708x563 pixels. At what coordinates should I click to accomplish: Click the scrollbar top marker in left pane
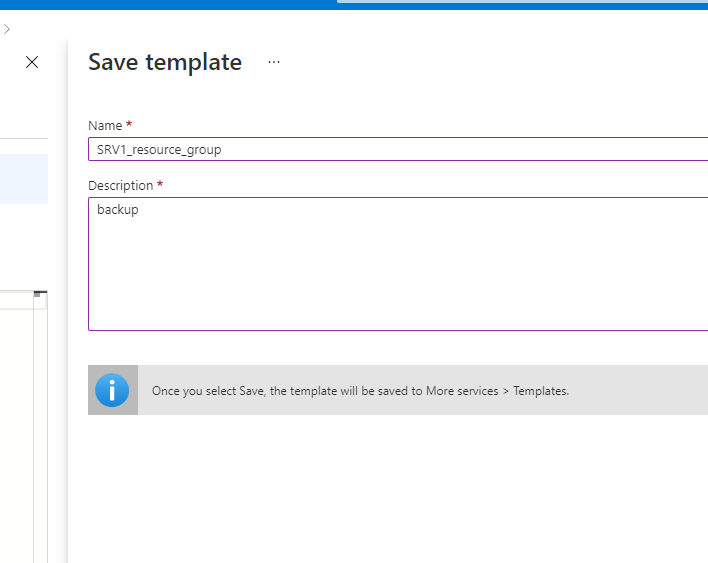[40, 294]
